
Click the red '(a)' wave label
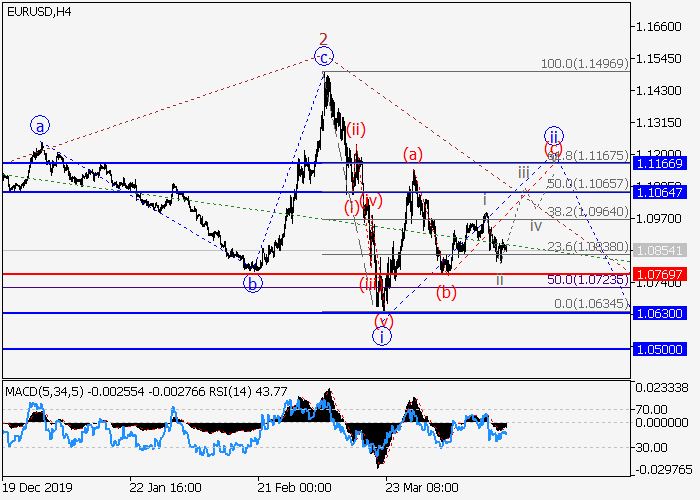(412, 153)
